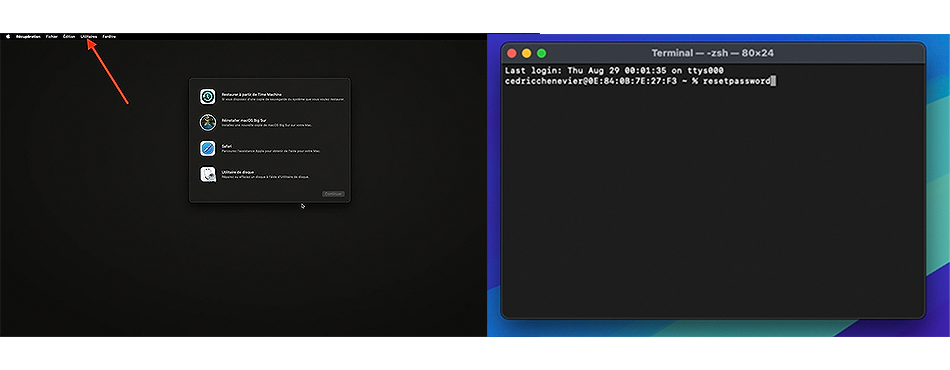Viewport: 950px width, 370px height.
Task: Open the Apple menu in the recovery menu bar
Action: tap(8, 36)
